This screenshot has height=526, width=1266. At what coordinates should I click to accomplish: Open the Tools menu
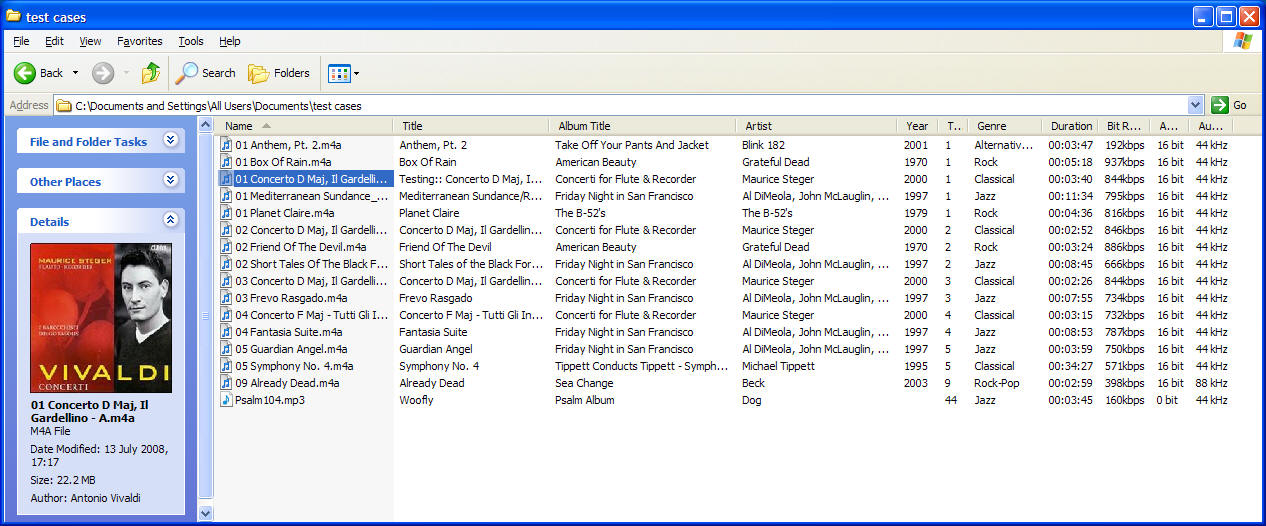(191, 41)
